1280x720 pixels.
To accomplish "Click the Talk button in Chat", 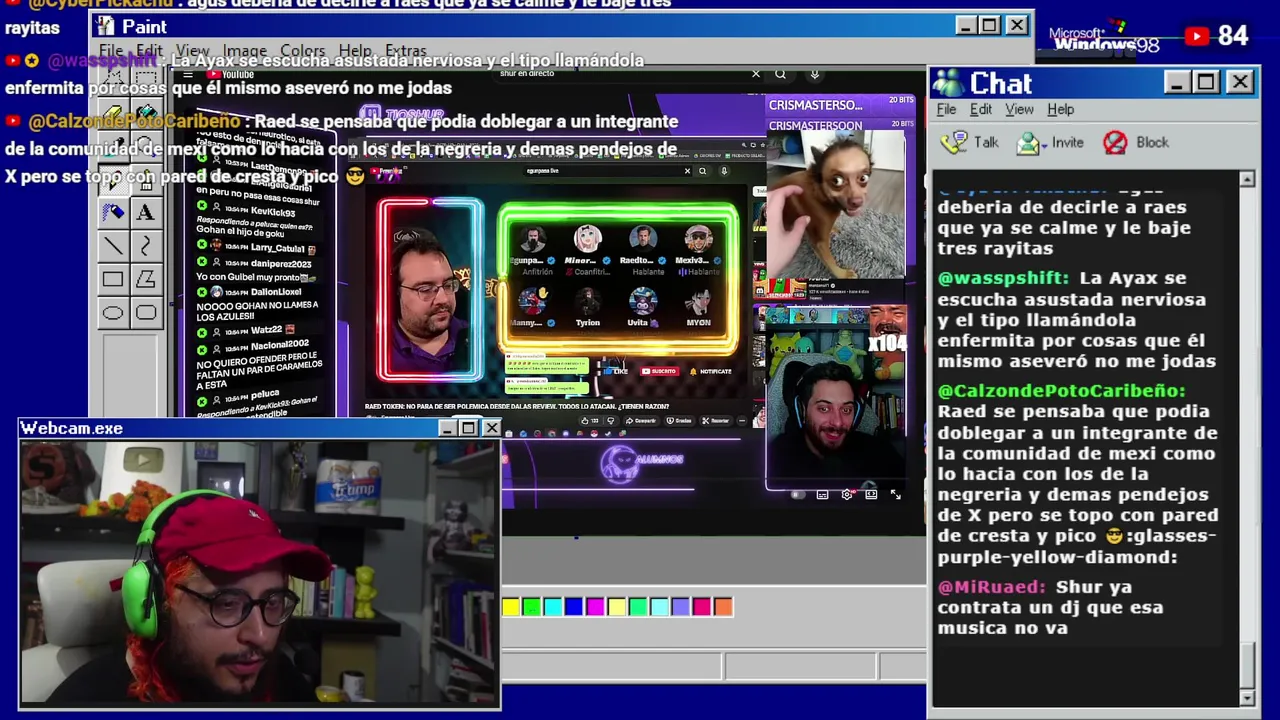I will [970, 142].
